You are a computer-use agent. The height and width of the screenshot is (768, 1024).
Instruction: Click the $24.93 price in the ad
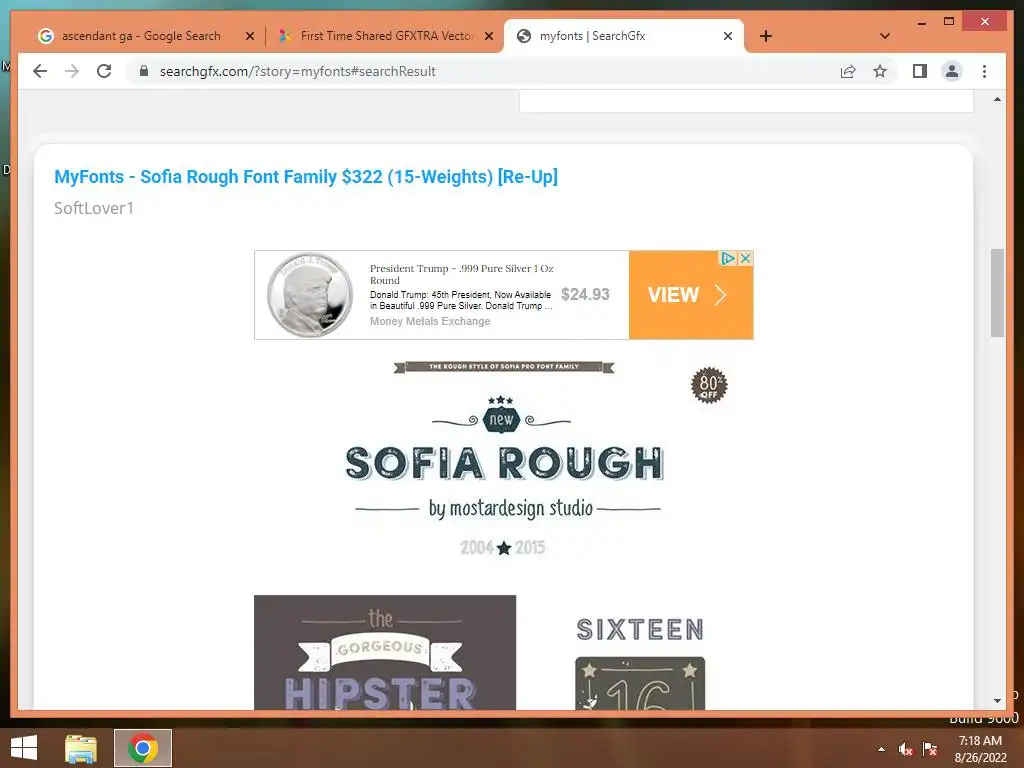point(585,295)
